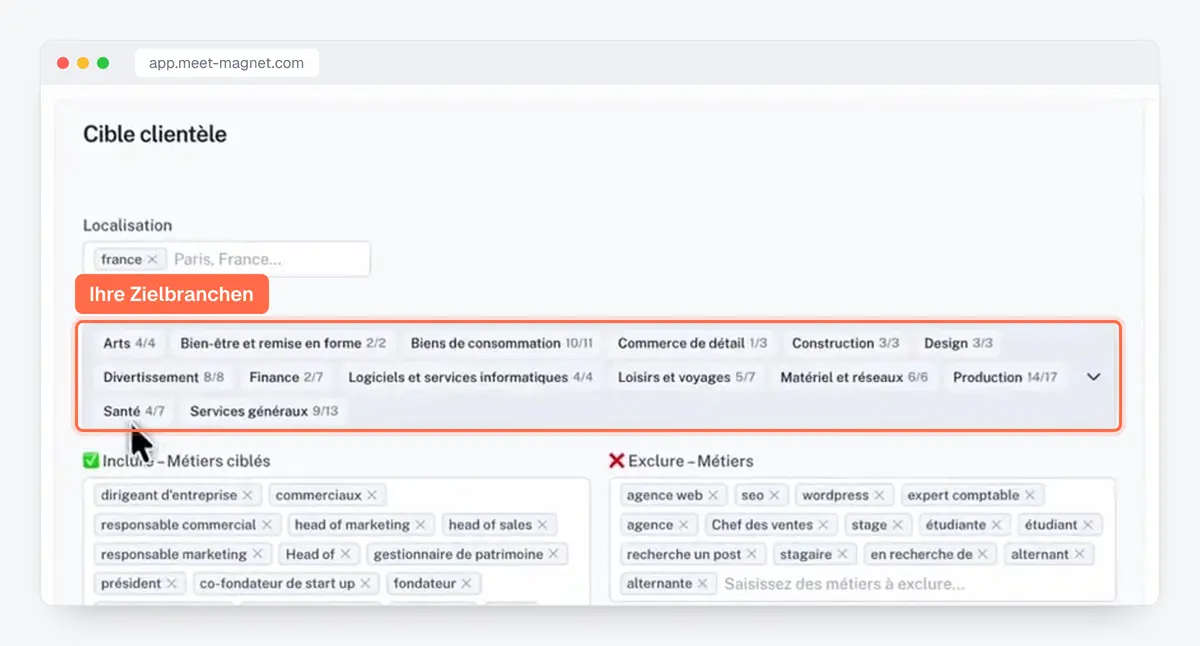Open 'Bien-être et remise en forme' group

[x=283, y=343]
